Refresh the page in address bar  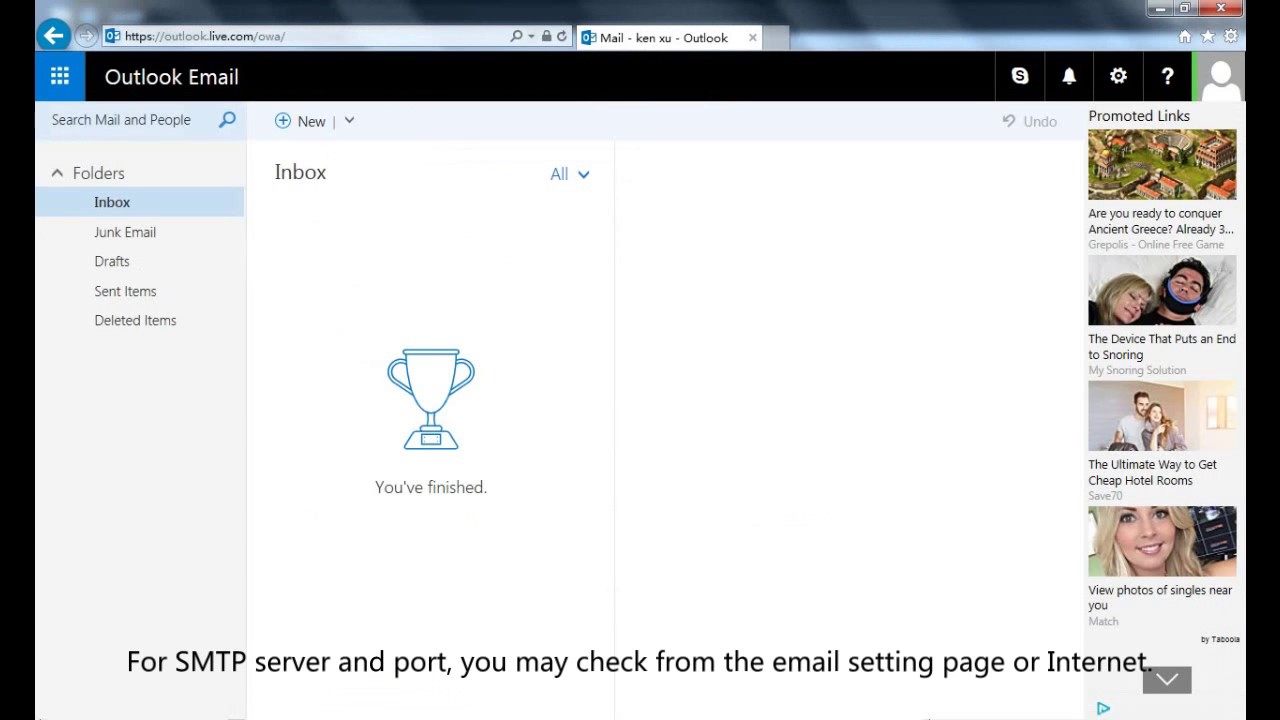(x=562, y=36)
